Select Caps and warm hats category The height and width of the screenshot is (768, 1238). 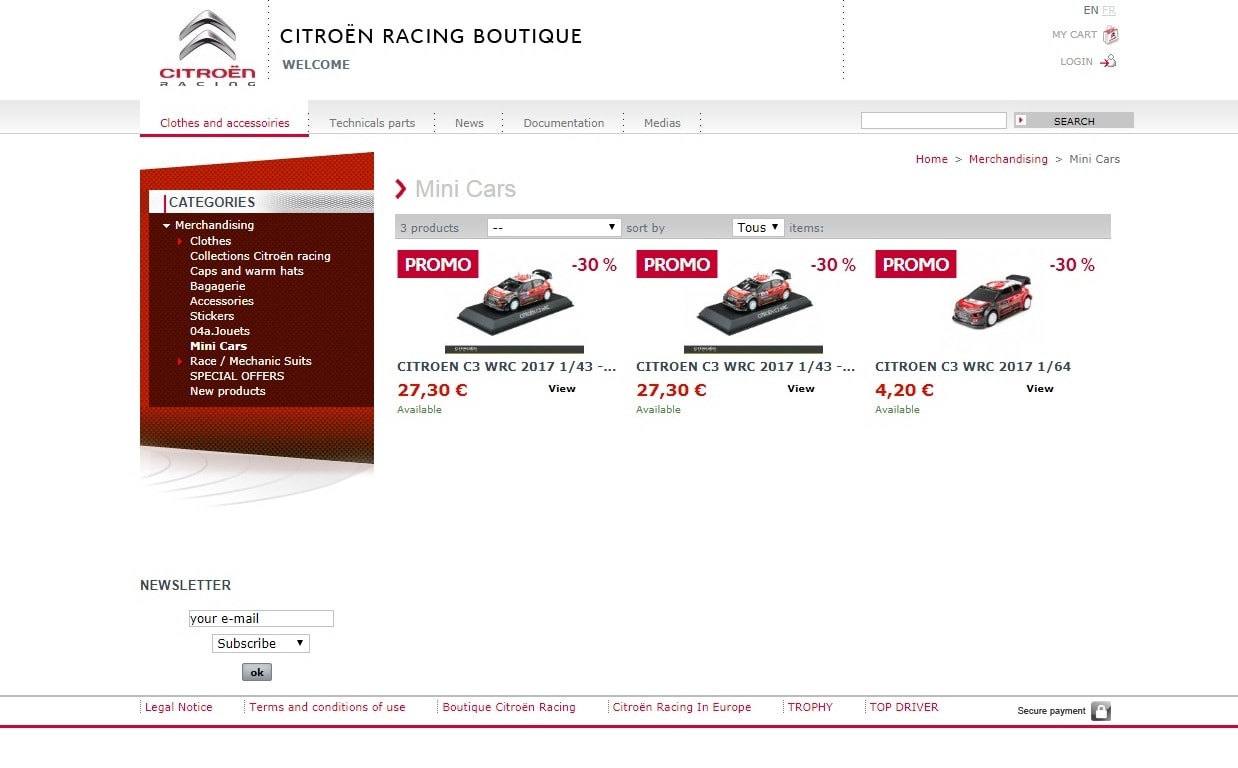tap(247, 271)
